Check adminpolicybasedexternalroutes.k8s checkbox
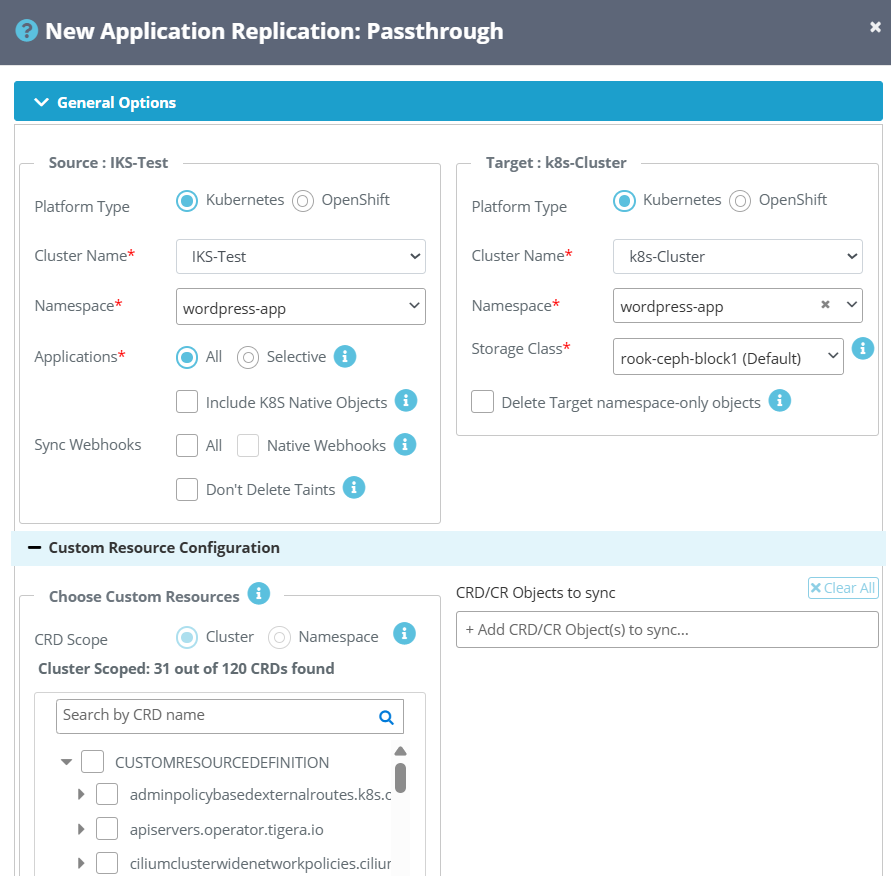Screen dimensions: 891x876 pyautogui.click(x=107, y=794)
